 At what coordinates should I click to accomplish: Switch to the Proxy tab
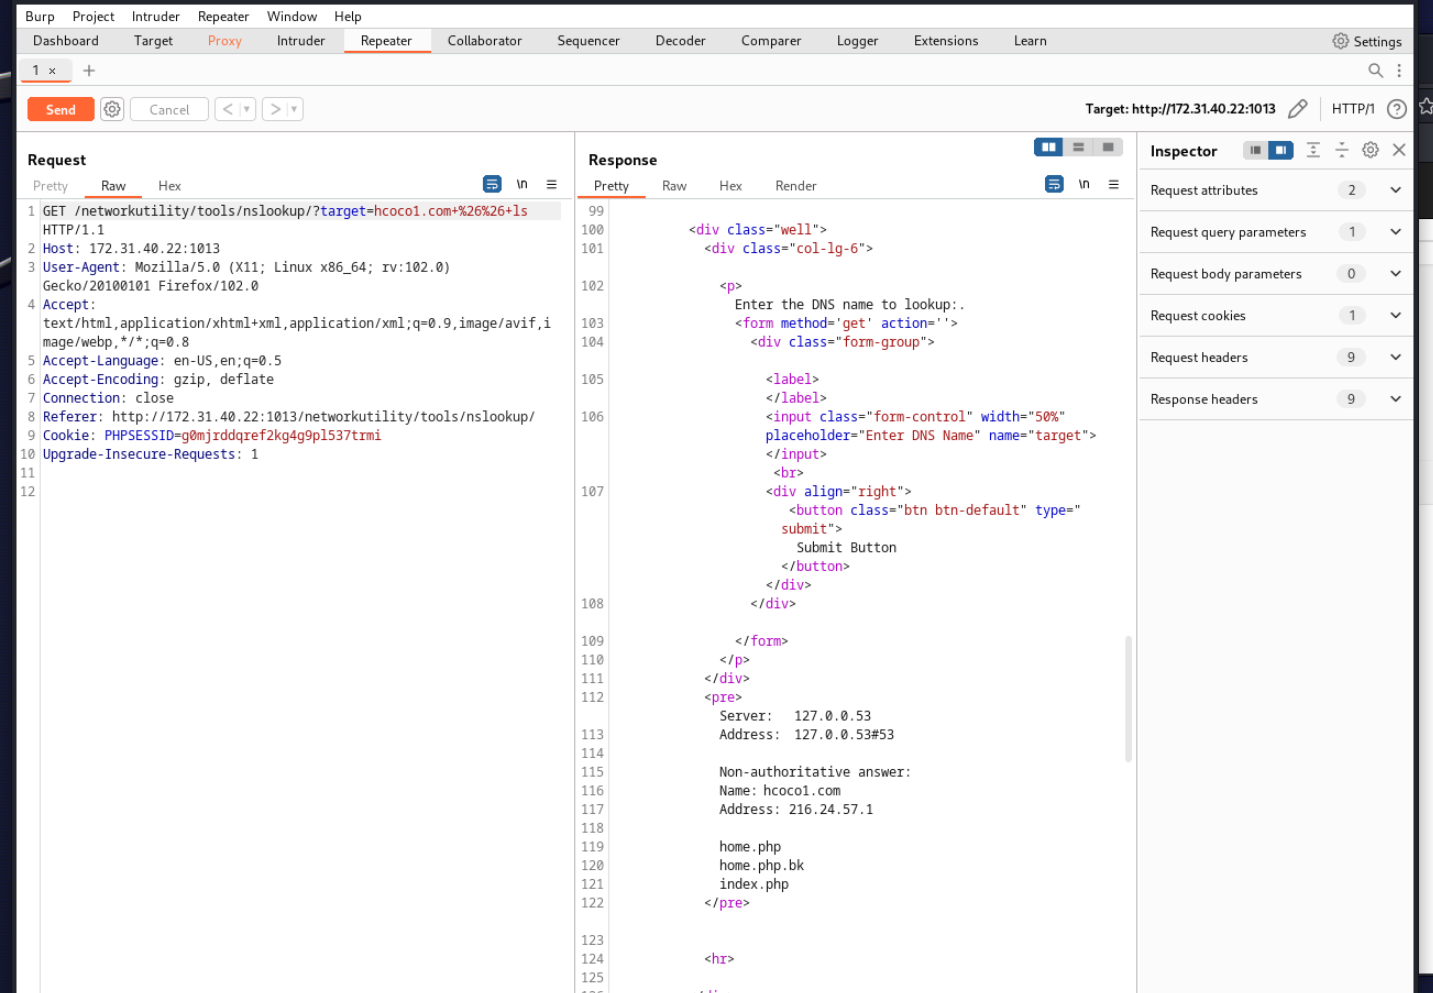point(225,41)
